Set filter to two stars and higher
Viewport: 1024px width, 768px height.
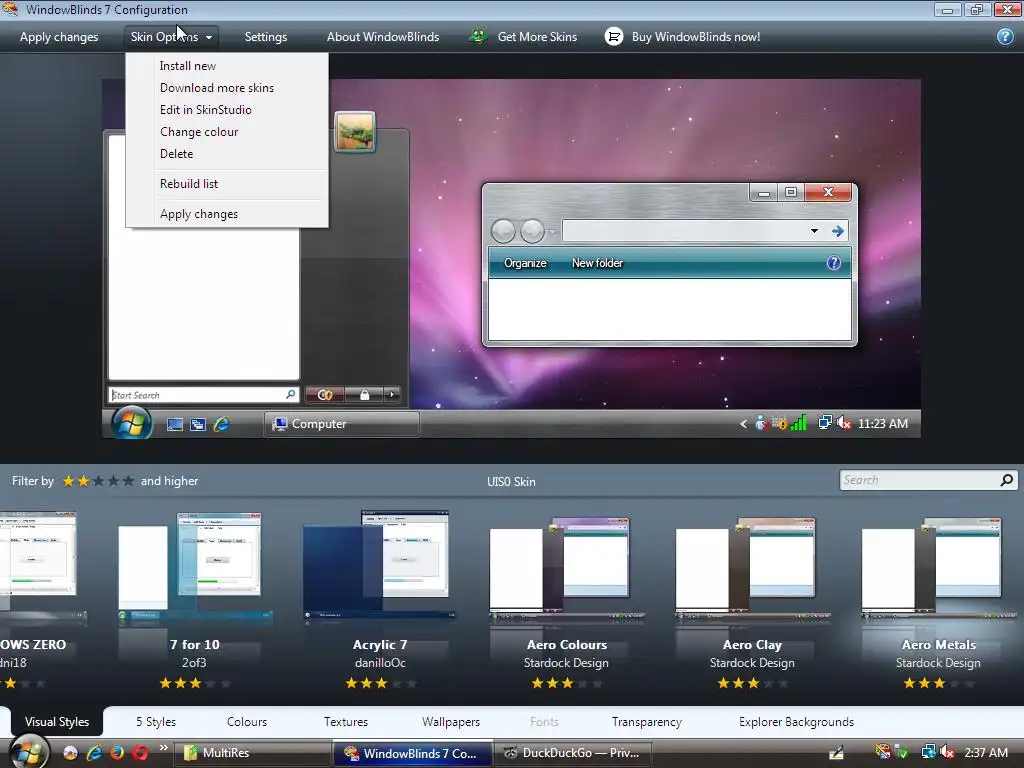click(83, 481)
